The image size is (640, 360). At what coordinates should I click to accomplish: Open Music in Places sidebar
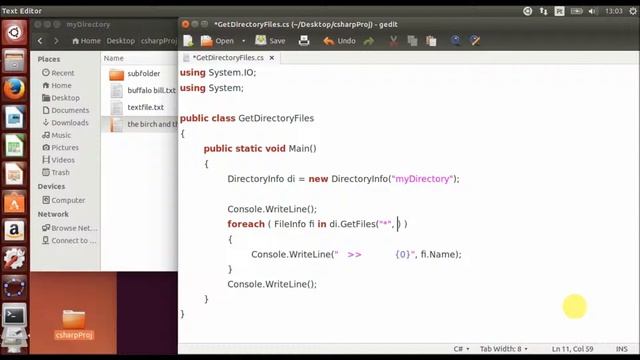(56, 135)
